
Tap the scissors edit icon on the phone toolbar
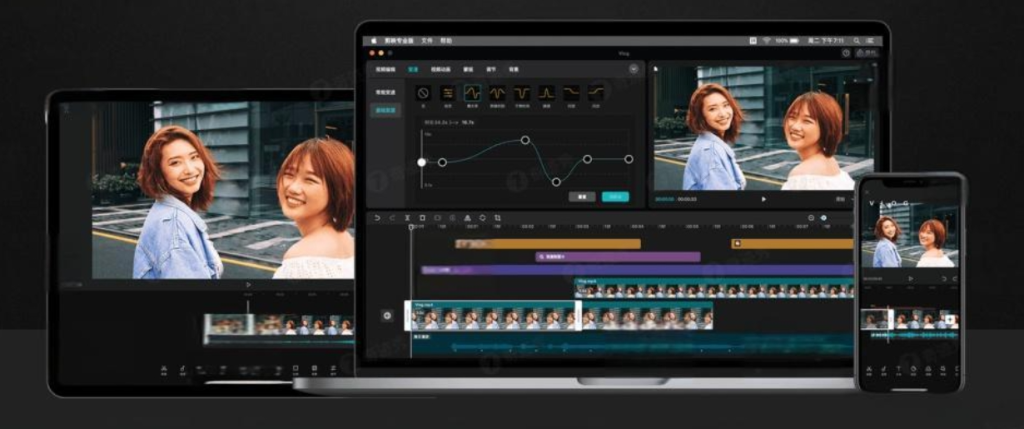tap(869, 371)
